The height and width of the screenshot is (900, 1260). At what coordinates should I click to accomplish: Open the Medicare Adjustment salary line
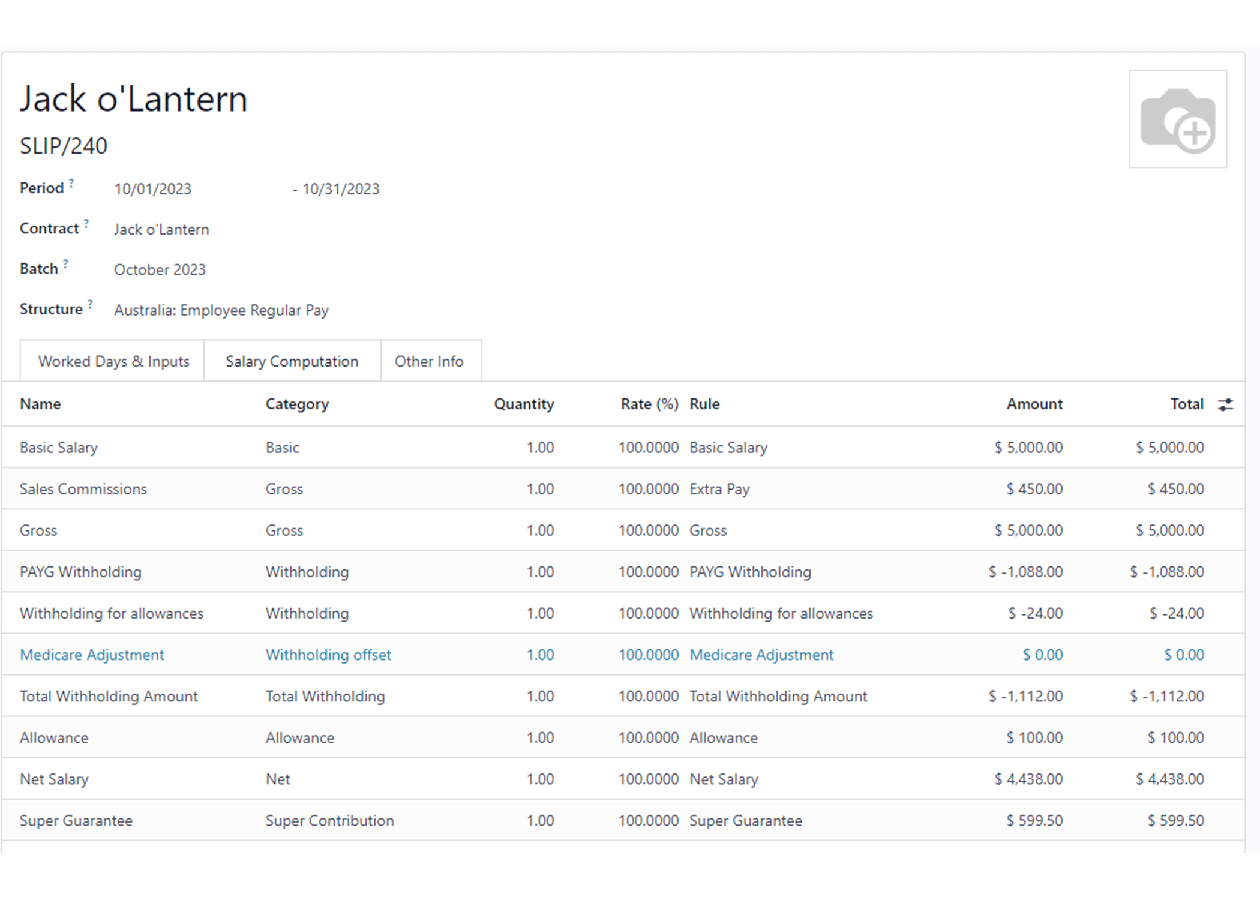click(91, 655)
